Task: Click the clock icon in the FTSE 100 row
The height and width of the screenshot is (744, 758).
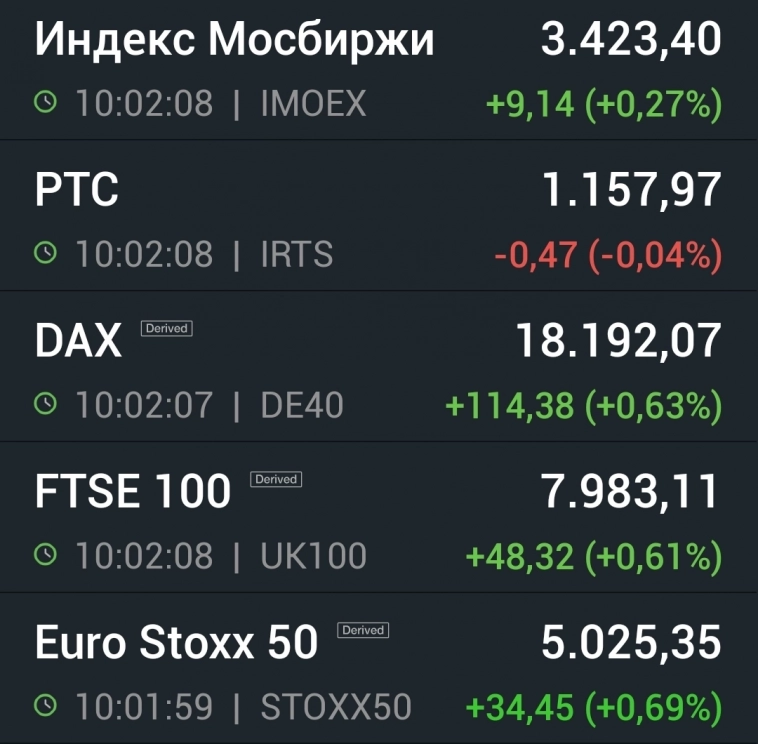Action: (46, 556)
